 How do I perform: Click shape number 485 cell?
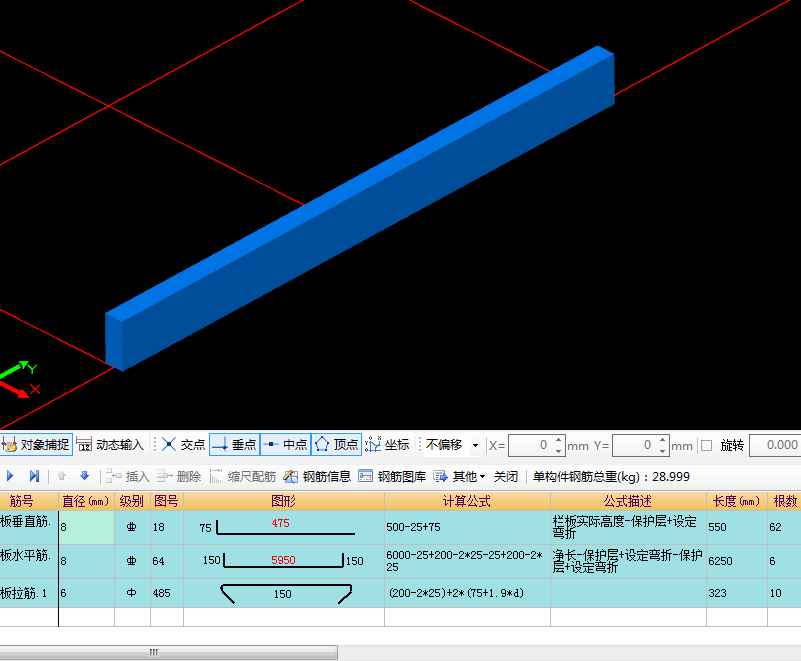[167, 593]
